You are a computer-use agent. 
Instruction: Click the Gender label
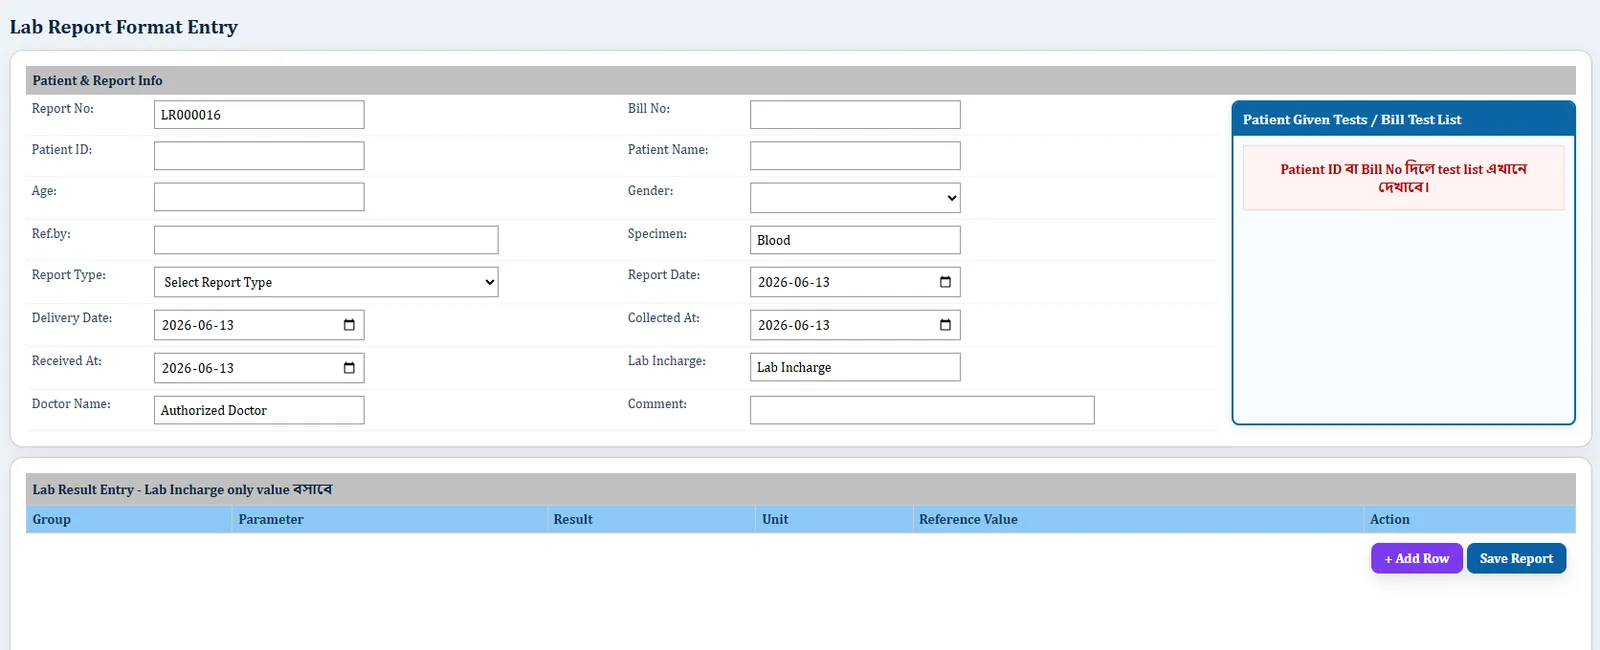pos(650,190)
